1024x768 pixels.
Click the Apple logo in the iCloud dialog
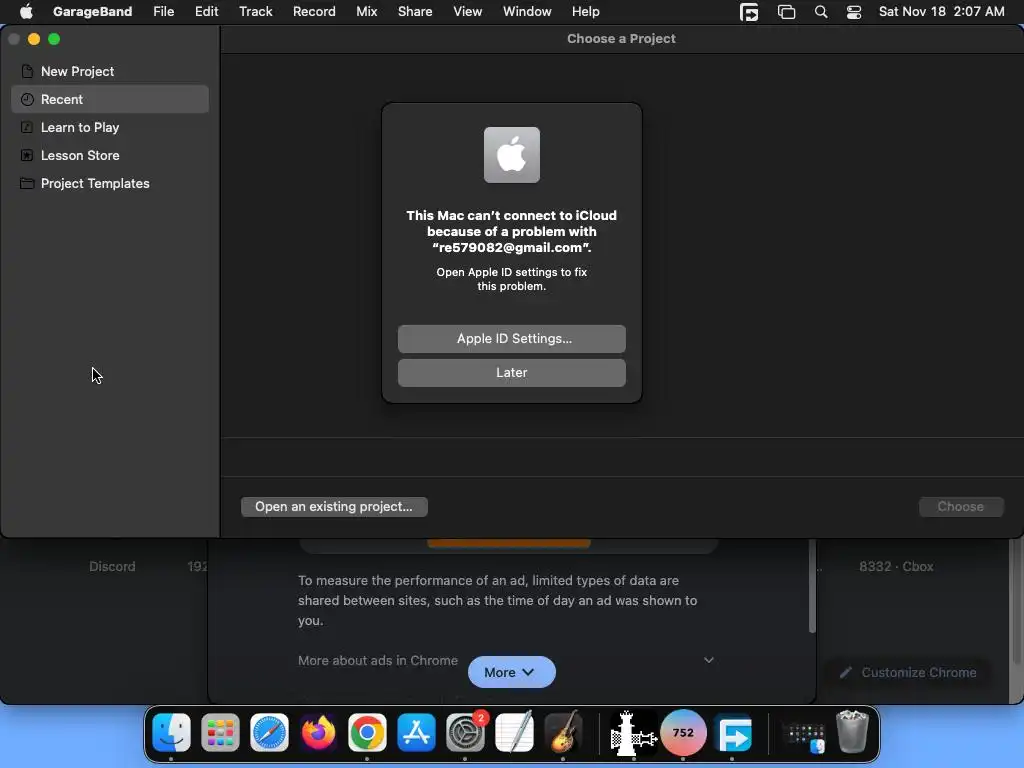(511, 155)
